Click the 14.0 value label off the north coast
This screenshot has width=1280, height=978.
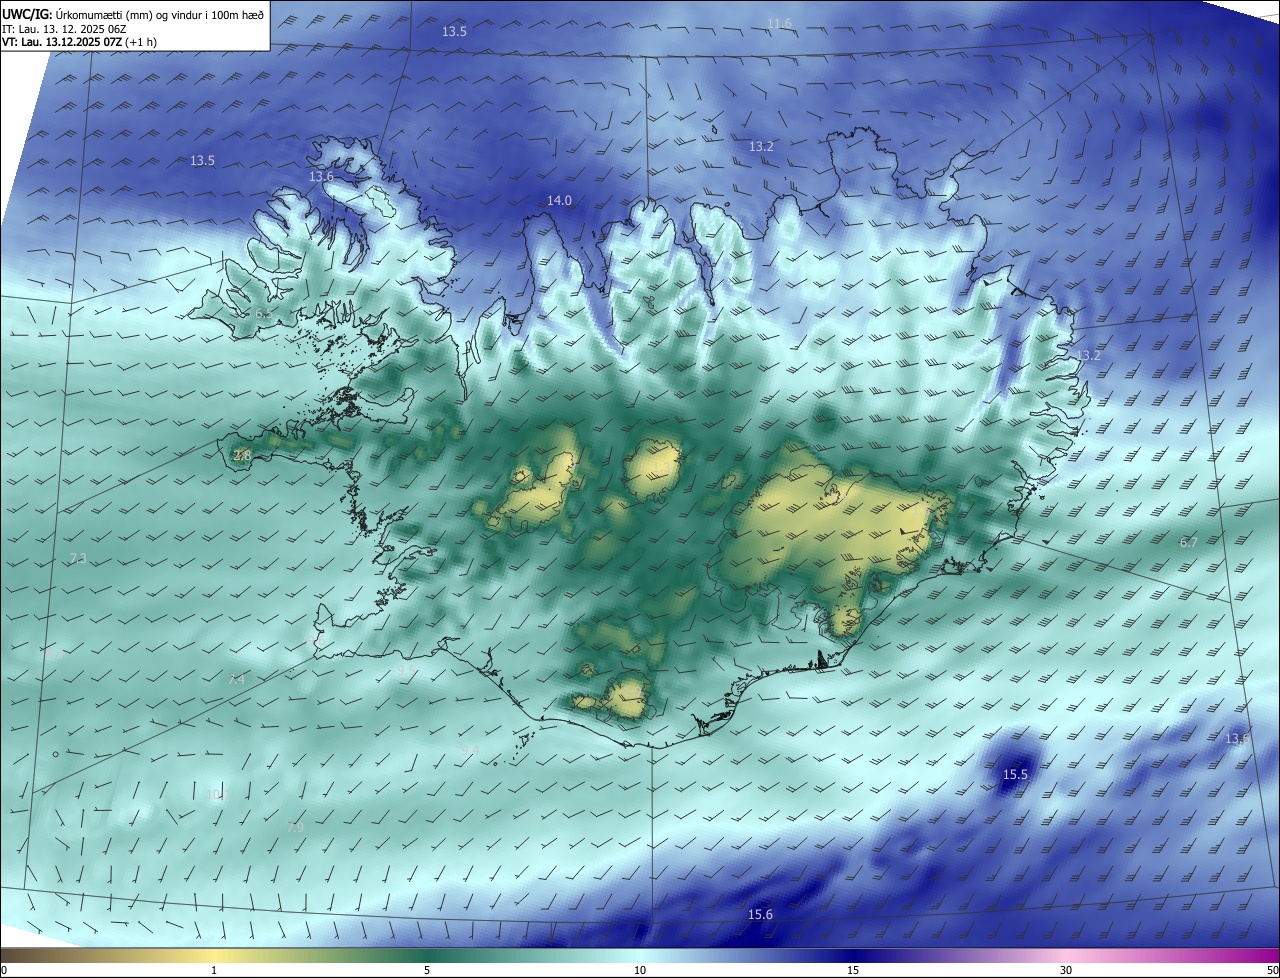click(559, 200)
